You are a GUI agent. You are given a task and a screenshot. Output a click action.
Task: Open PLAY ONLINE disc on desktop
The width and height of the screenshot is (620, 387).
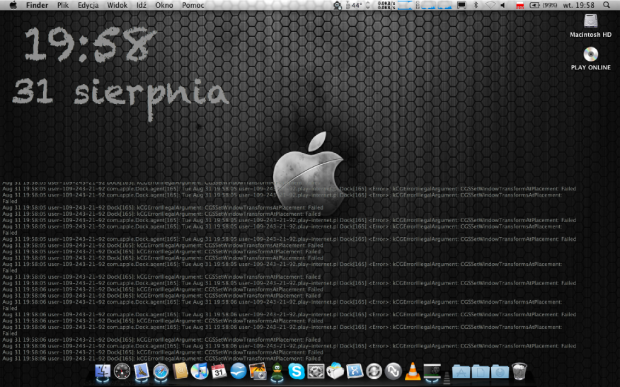click(590, 59)
